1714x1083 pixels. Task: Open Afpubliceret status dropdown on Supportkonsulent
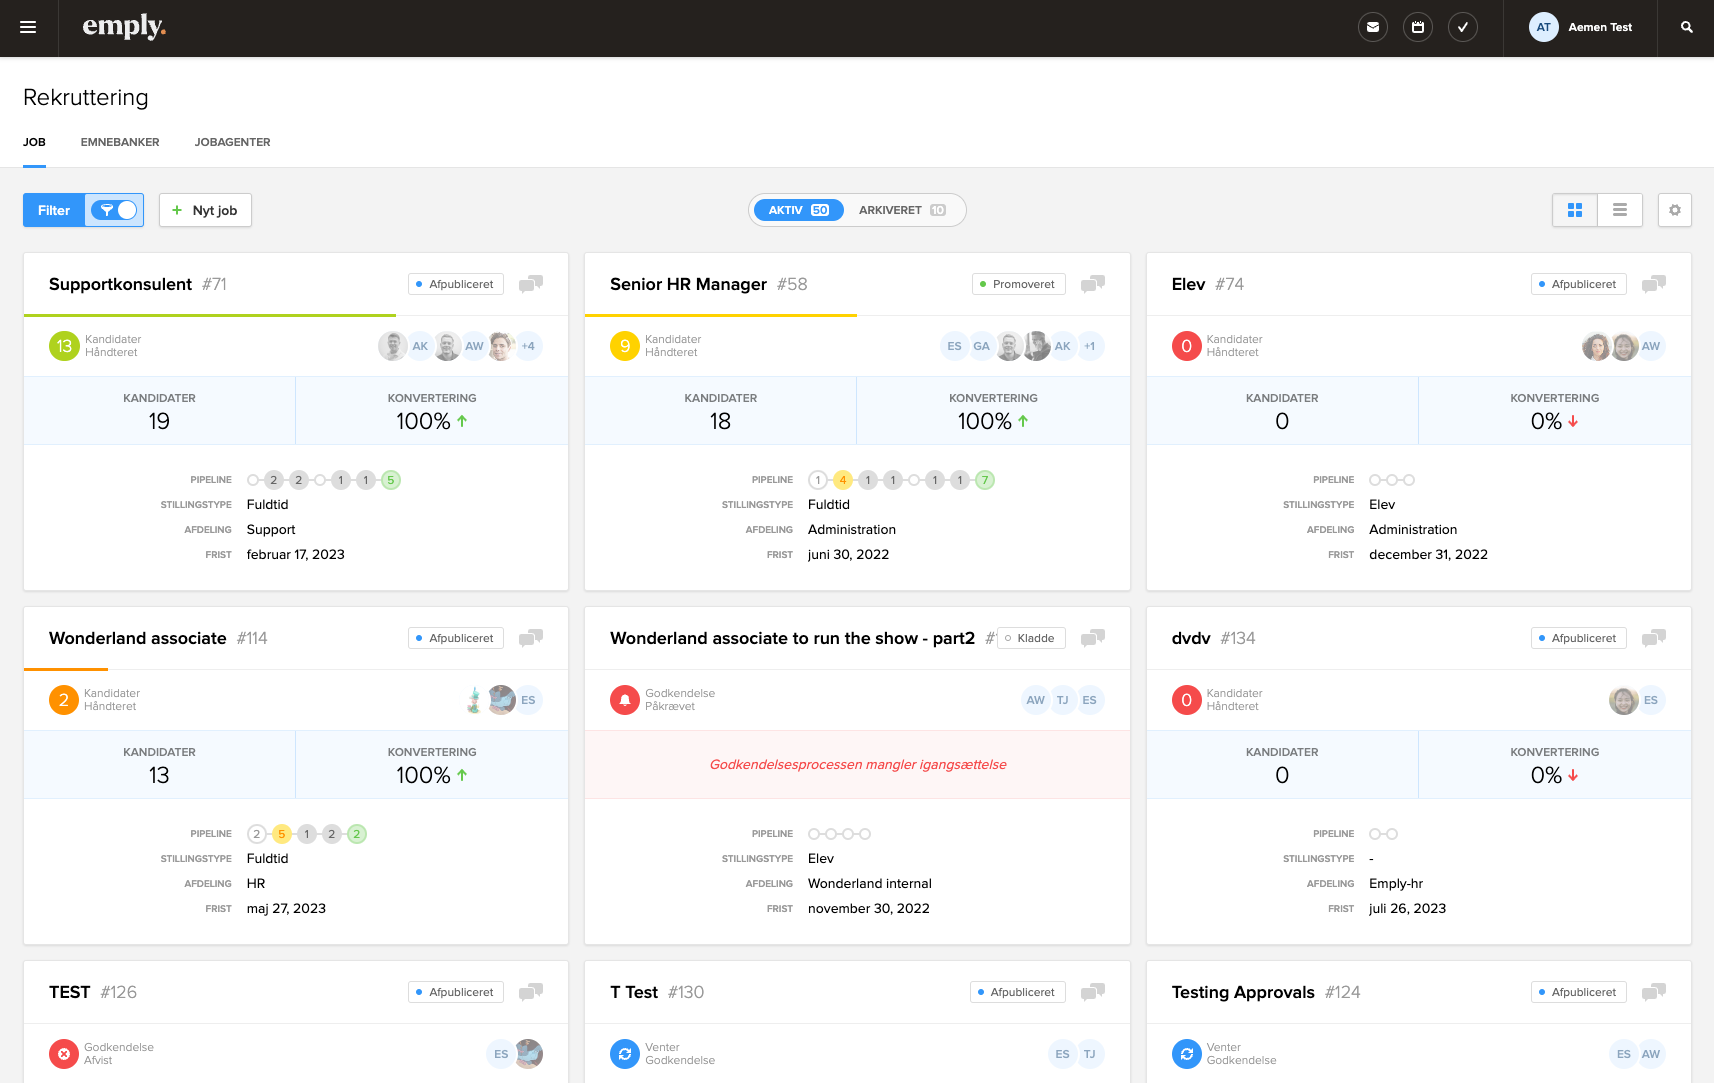(x=456, y=284)
